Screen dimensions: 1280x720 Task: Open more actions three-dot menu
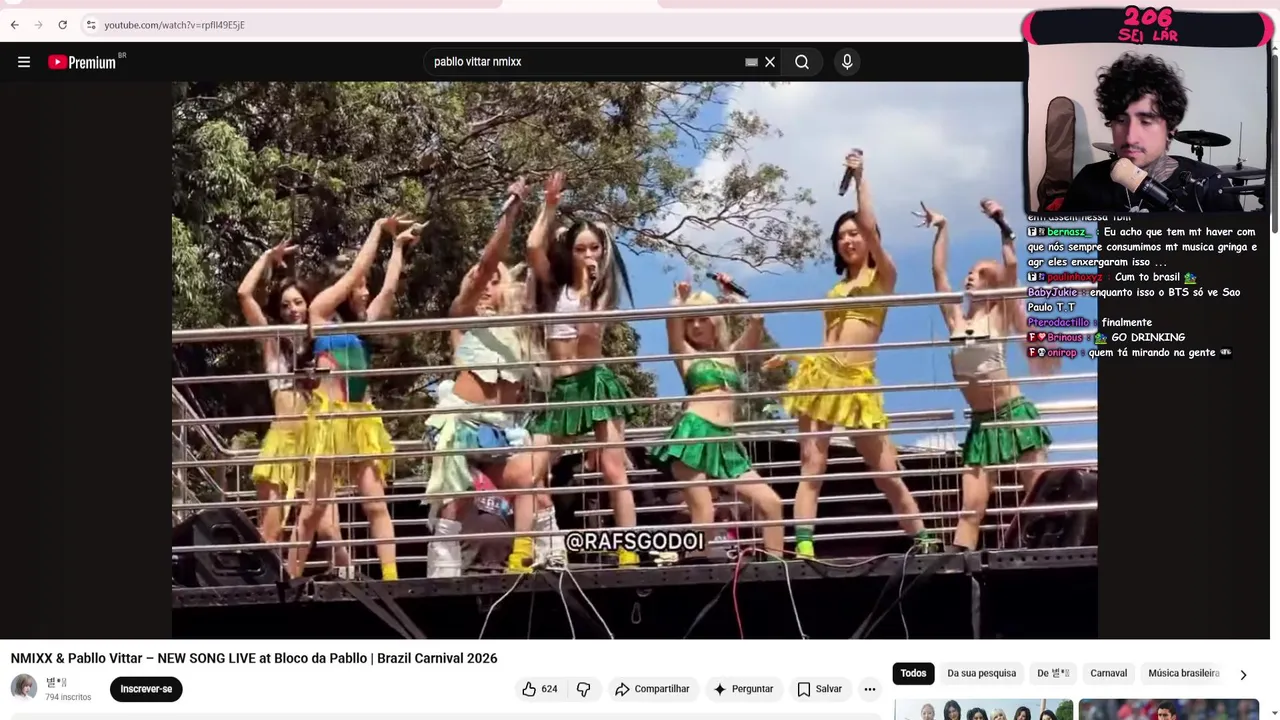point(870,689)
